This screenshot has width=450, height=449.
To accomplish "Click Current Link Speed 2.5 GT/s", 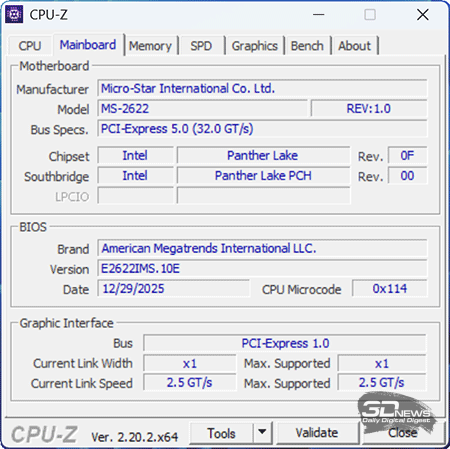I will tap(190, 383).
